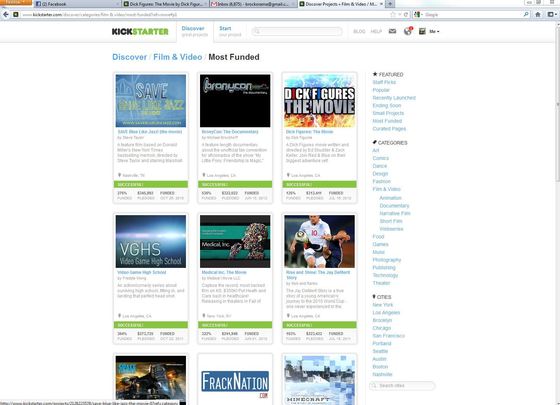Open the Kickstarter activity globe notification icon

(x=408, y=31)
